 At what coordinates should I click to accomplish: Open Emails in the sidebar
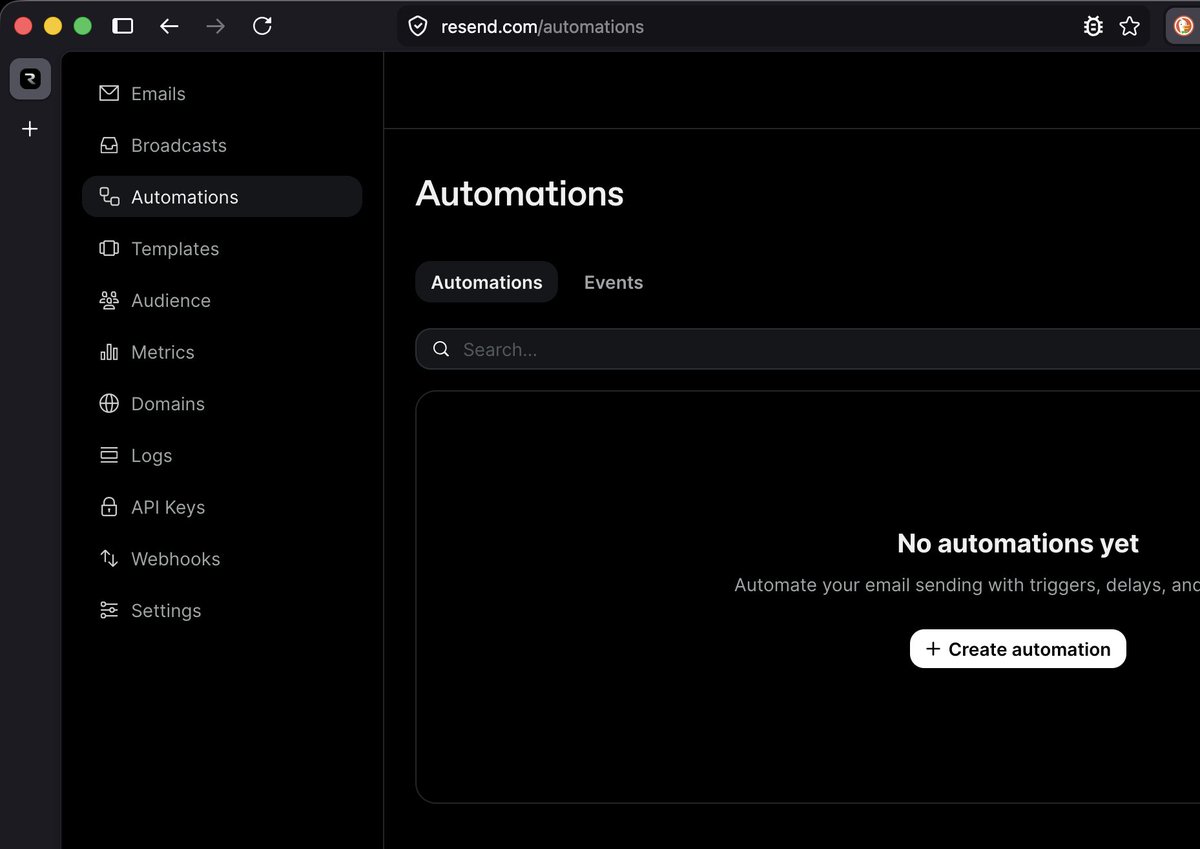pyautogui.click(x=222, y=93)
